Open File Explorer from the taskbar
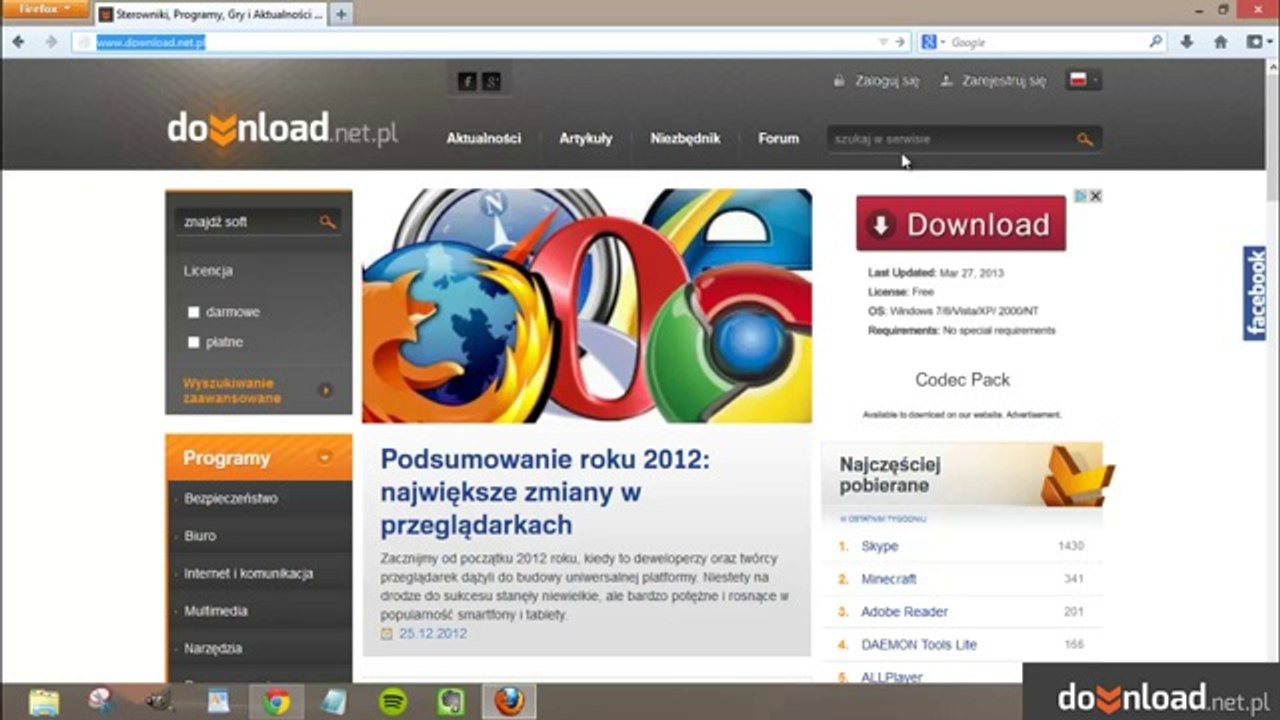 (44, 702)
